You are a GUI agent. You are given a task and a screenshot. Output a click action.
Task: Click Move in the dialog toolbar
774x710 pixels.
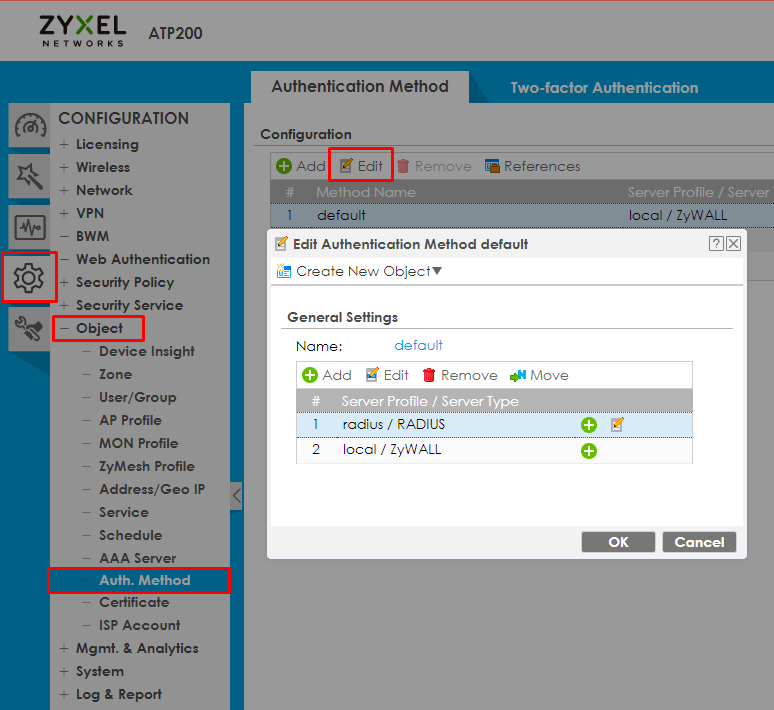click(539, 376)
